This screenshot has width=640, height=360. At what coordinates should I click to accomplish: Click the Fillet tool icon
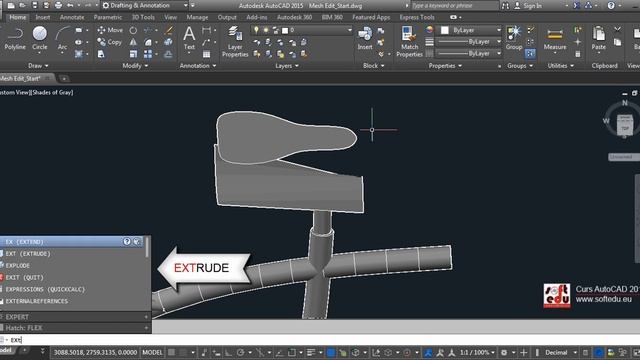coord(148,42)
